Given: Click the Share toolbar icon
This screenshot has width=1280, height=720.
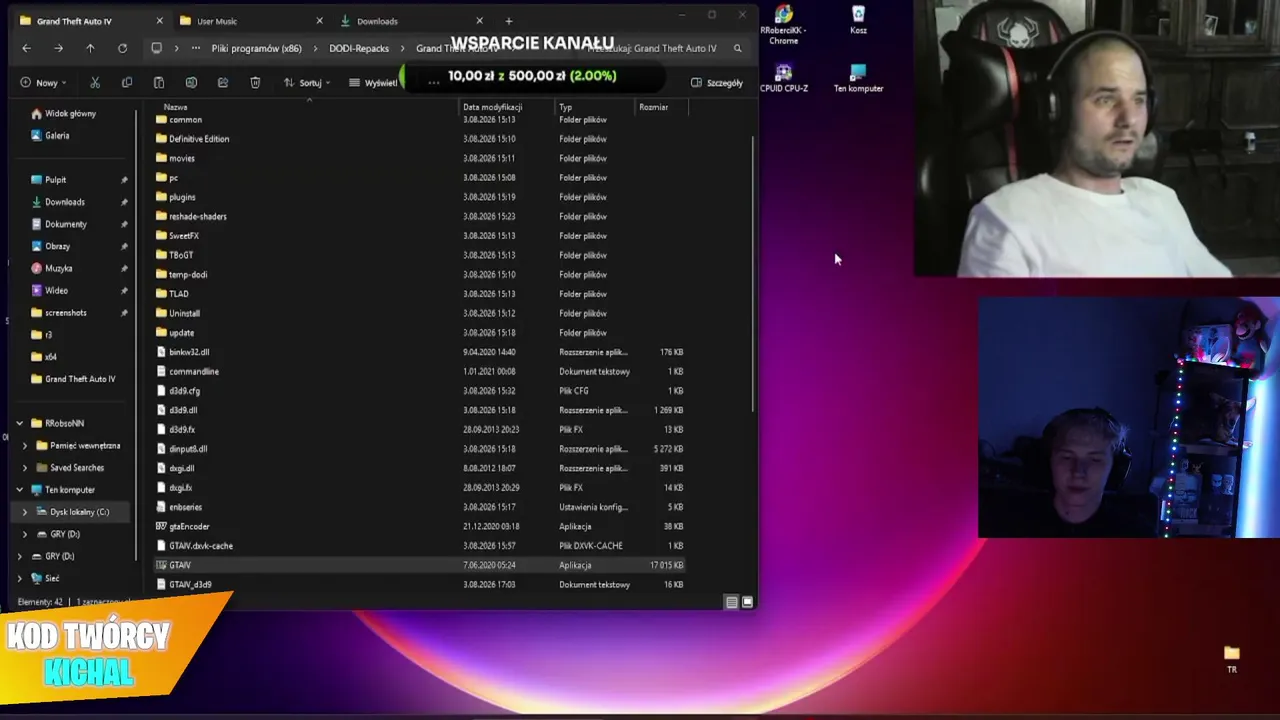Looking at the screenshot, I should pyautogui.click(x=223, y=83).
